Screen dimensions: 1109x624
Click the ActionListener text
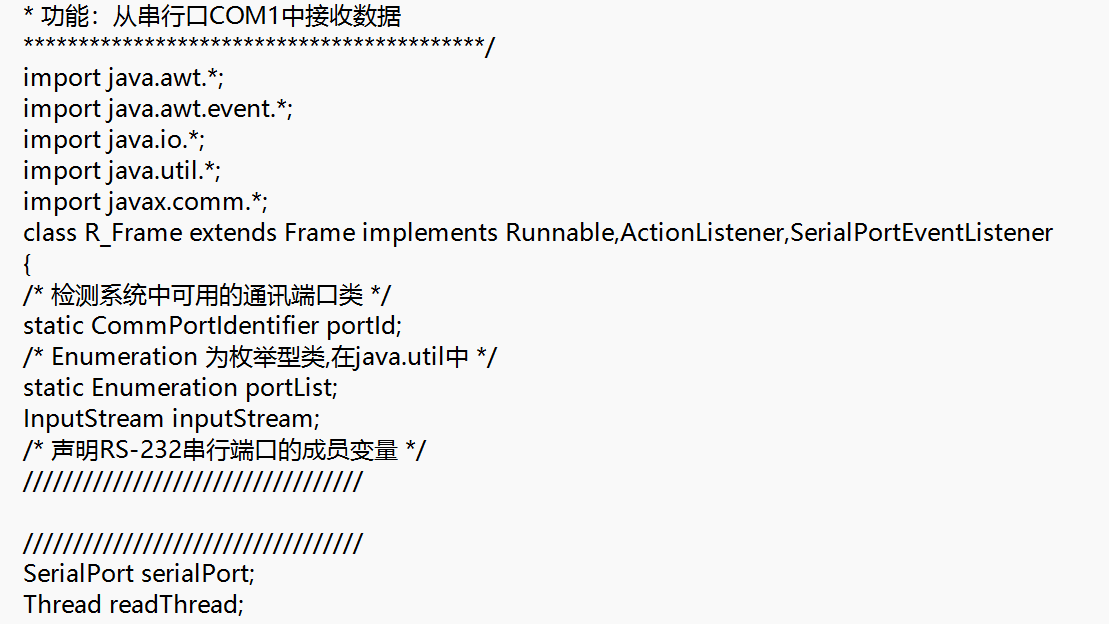click(x=702, y=233)
